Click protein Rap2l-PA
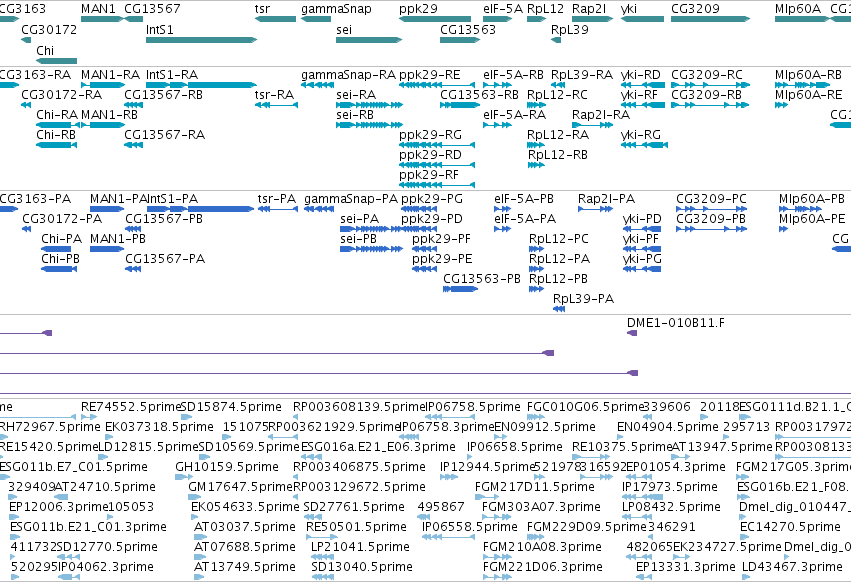 click(606, 199)
